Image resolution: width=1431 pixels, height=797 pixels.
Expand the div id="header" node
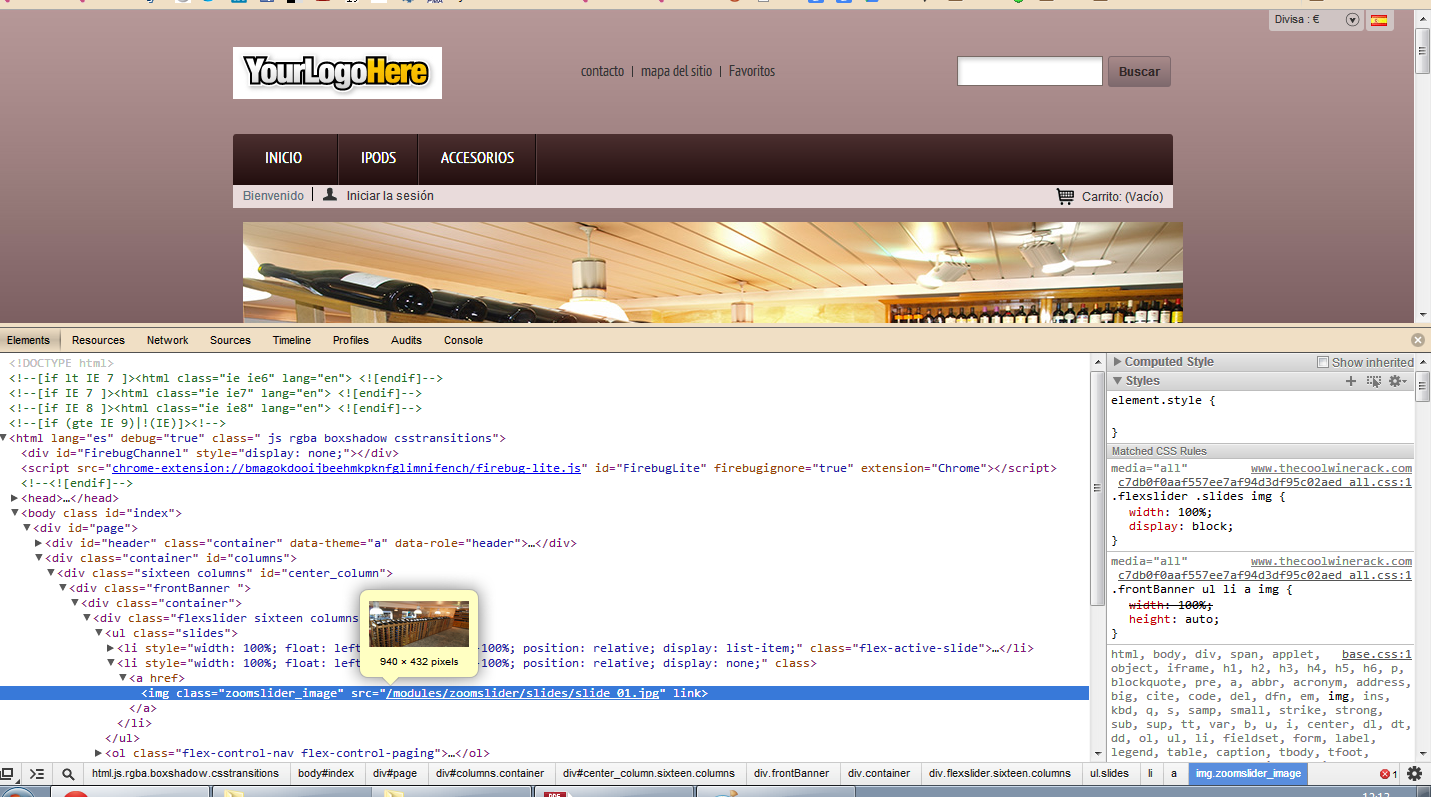click(x=39, y=543)
